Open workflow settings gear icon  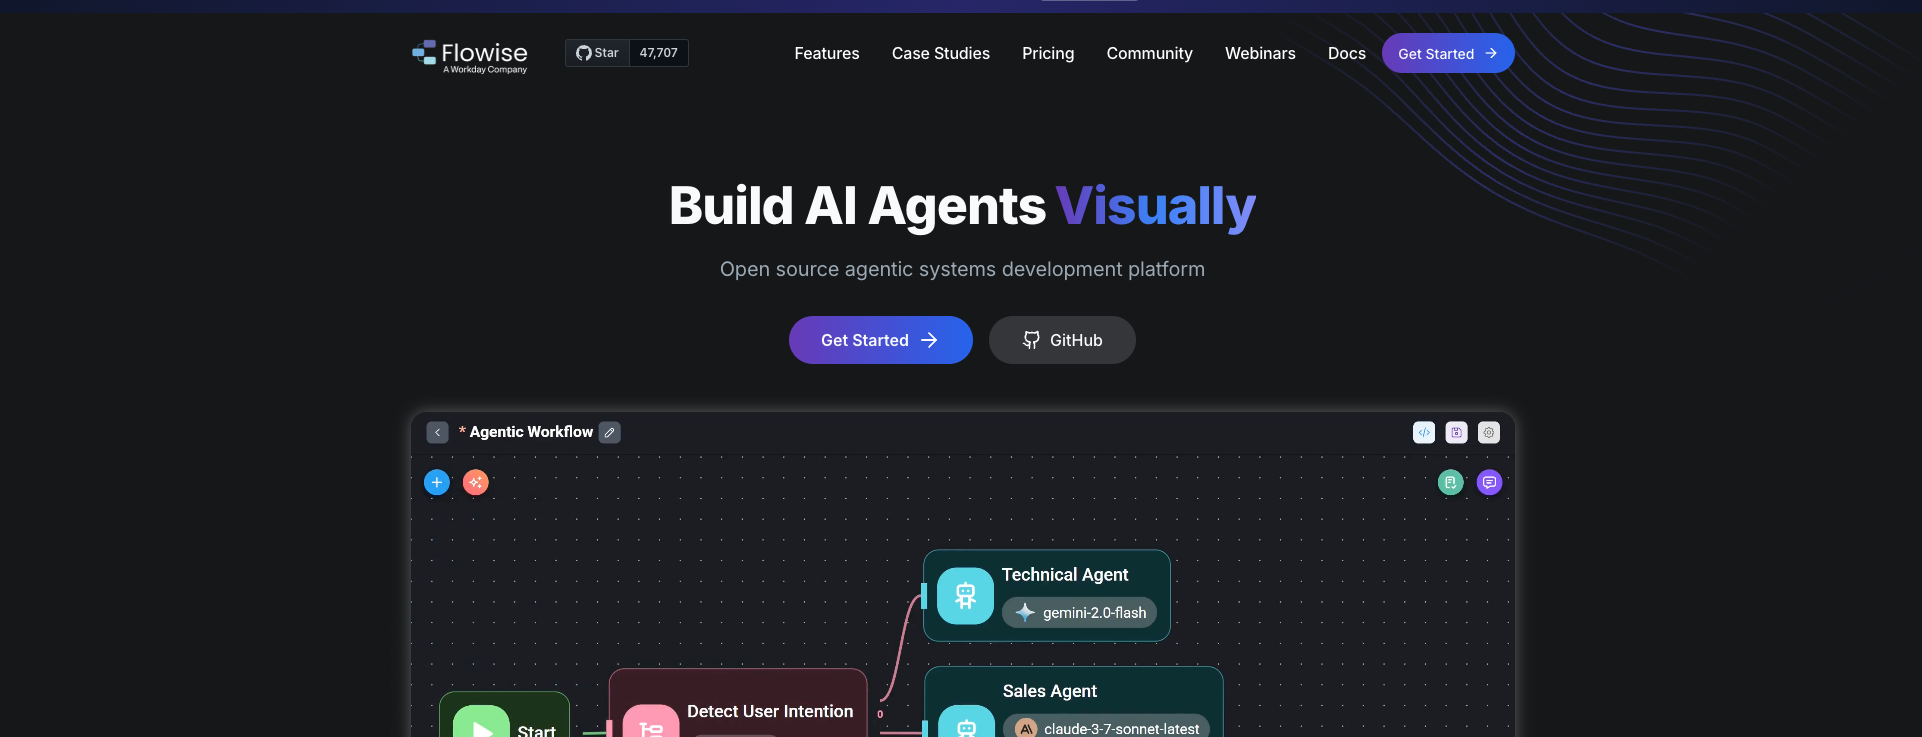click(1489, 432)
